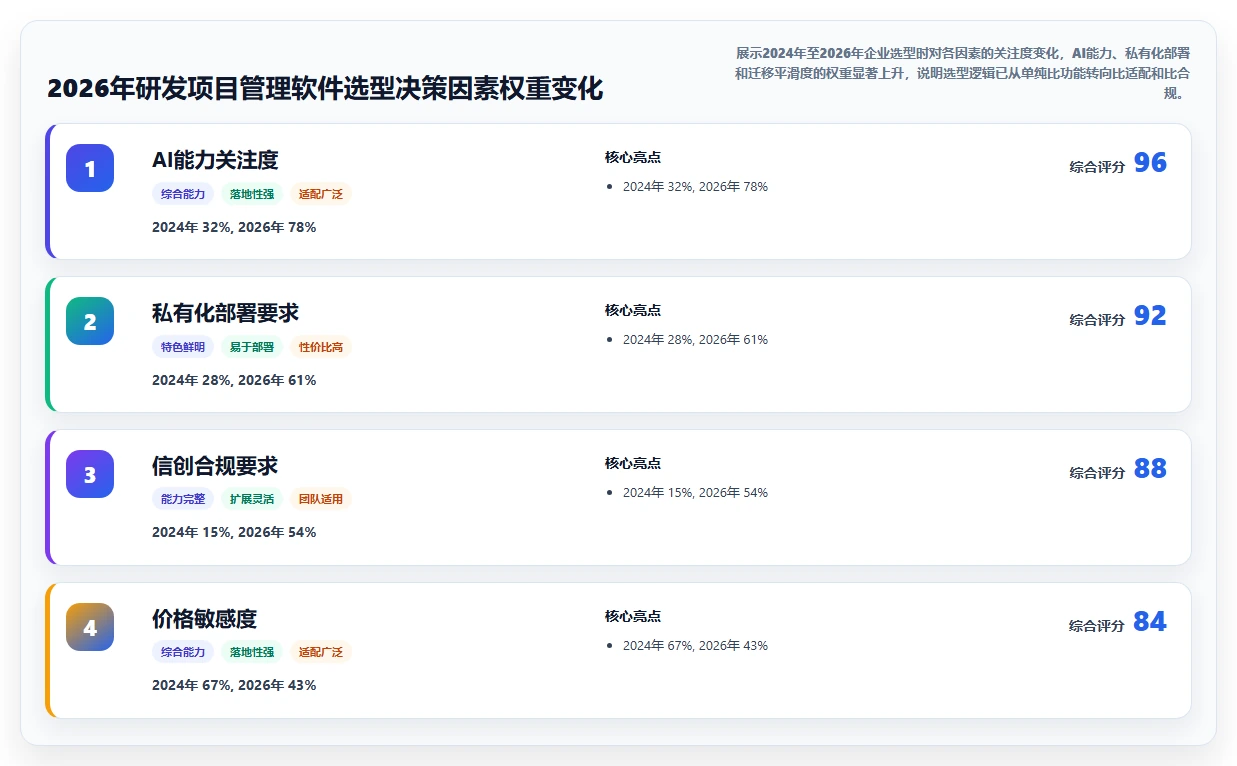This screenshot has height=766, width=1237.
Task: Select the 'AI能力关注度' card title
Action: pos(215,160)
